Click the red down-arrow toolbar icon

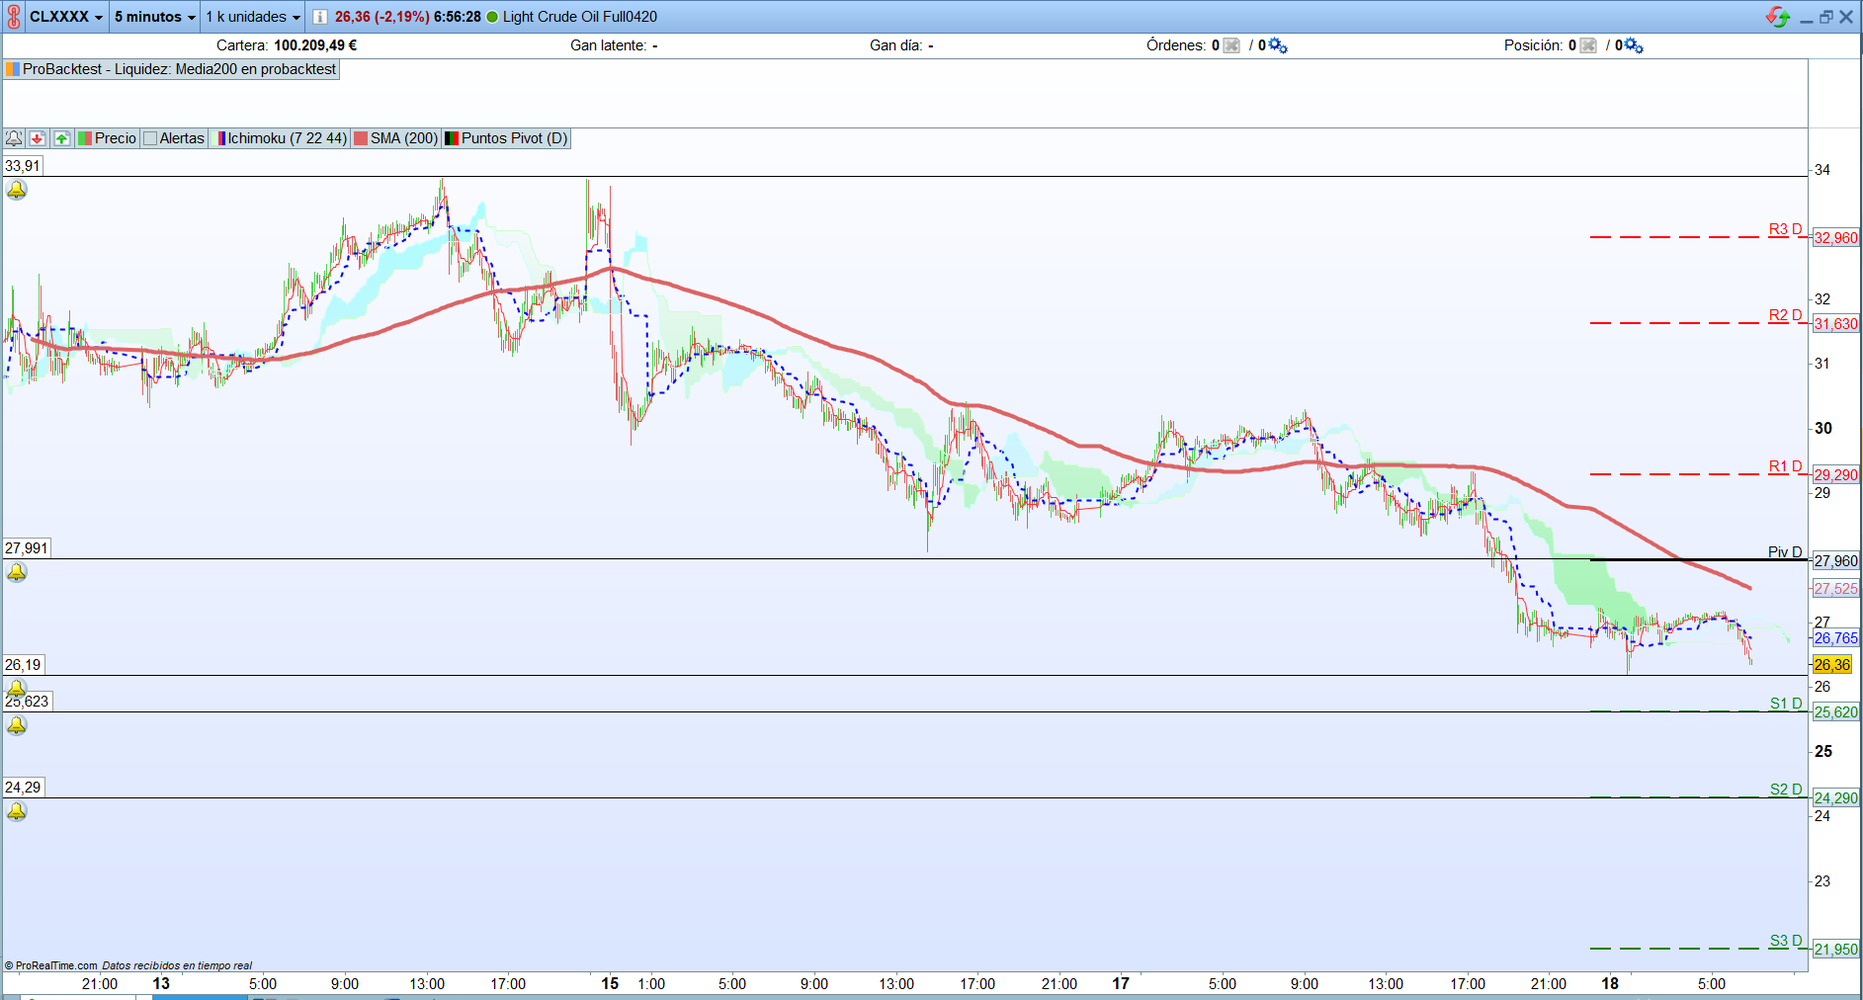click(x=38, y=138)
